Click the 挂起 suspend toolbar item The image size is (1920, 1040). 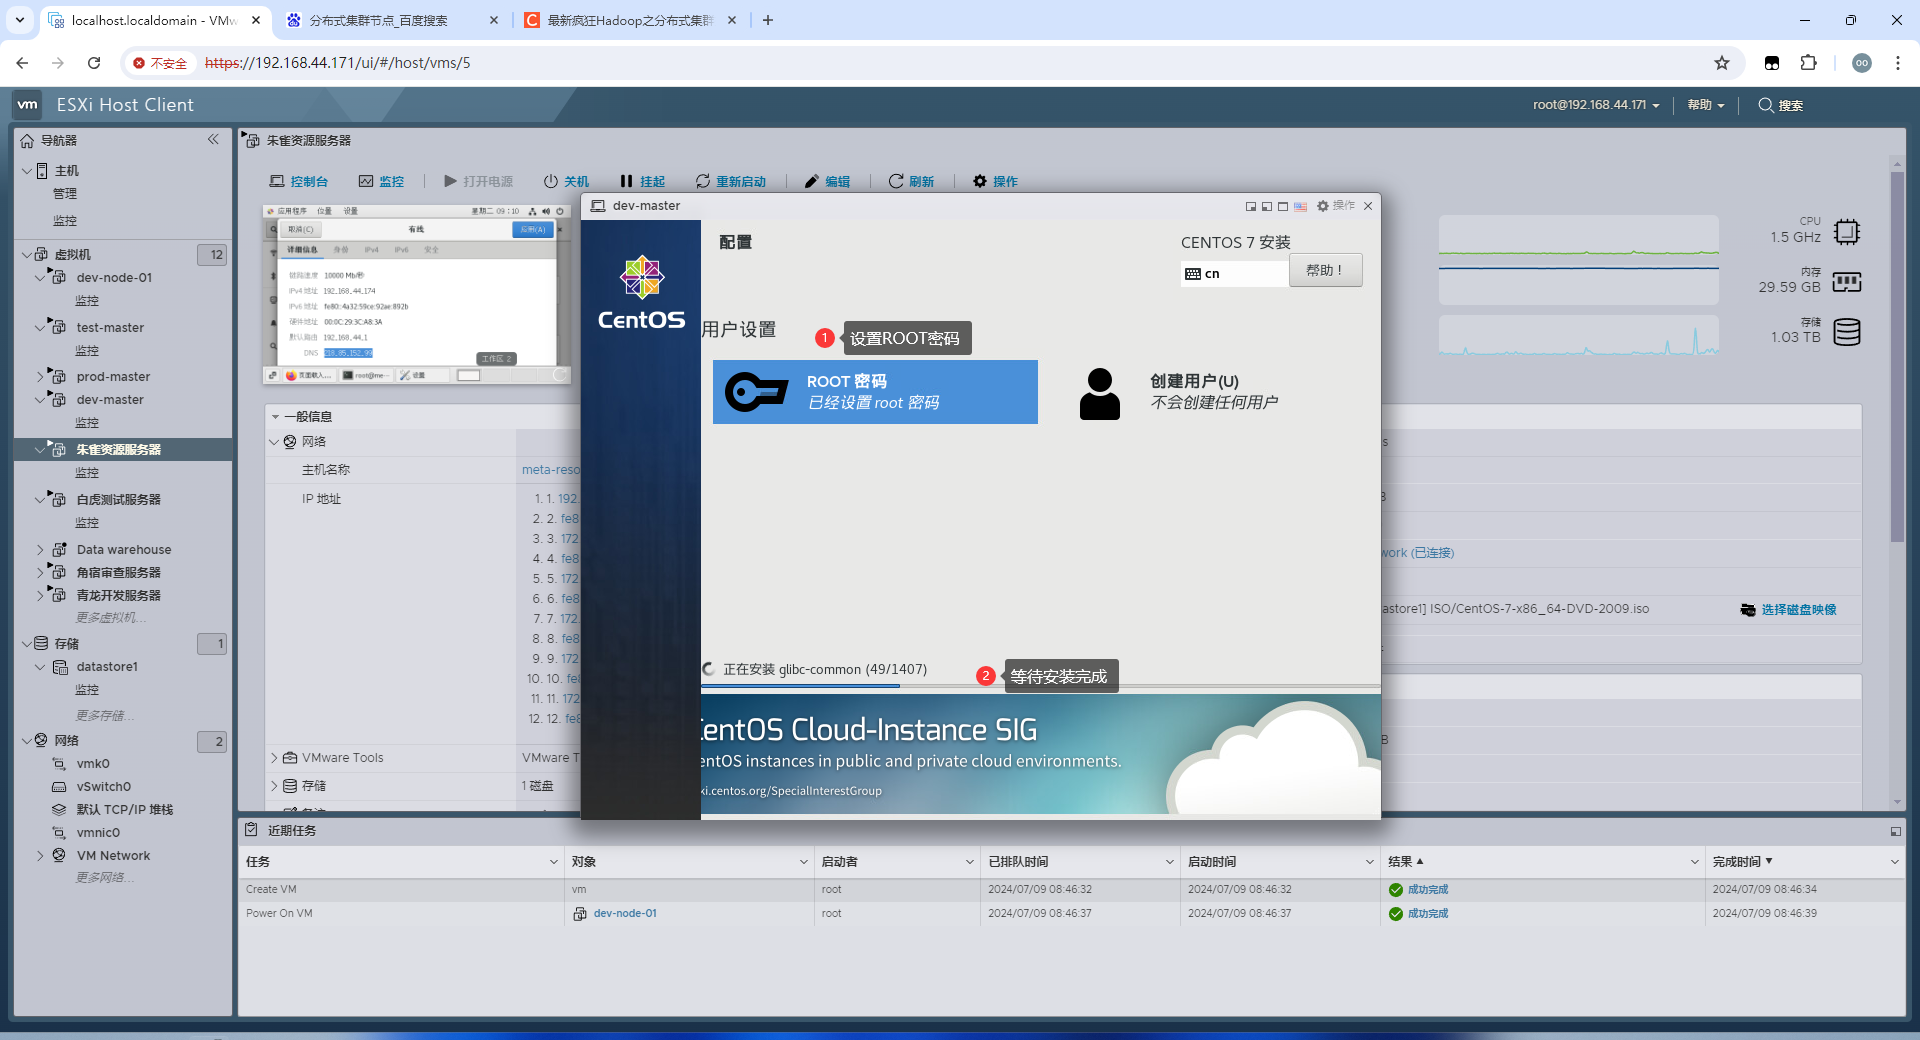click(x=642, y=181)
